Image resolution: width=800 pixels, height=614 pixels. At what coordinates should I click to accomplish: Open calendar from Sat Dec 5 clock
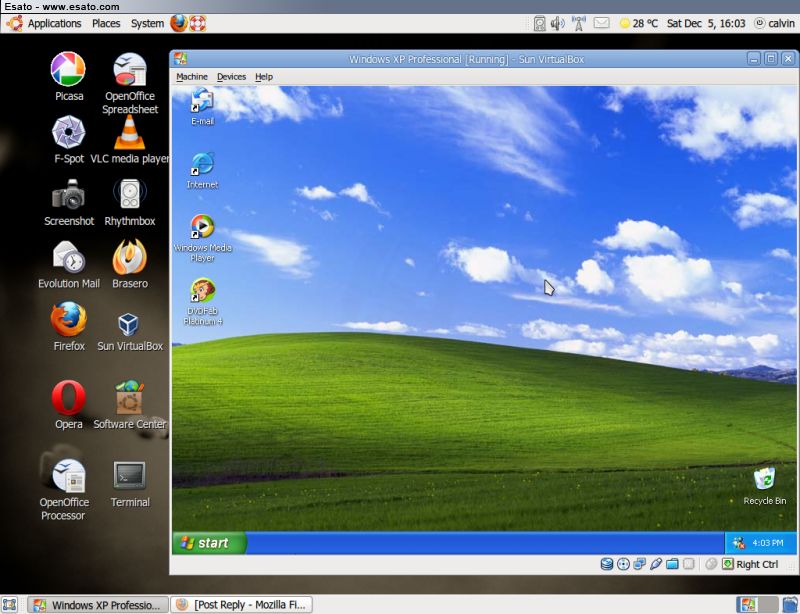(706, 23)
